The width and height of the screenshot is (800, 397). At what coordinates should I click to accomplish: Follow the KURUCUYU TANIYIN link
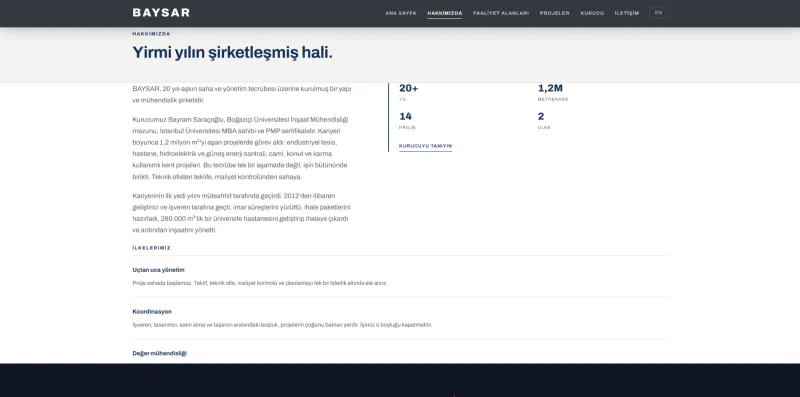[x=425, y=146]
